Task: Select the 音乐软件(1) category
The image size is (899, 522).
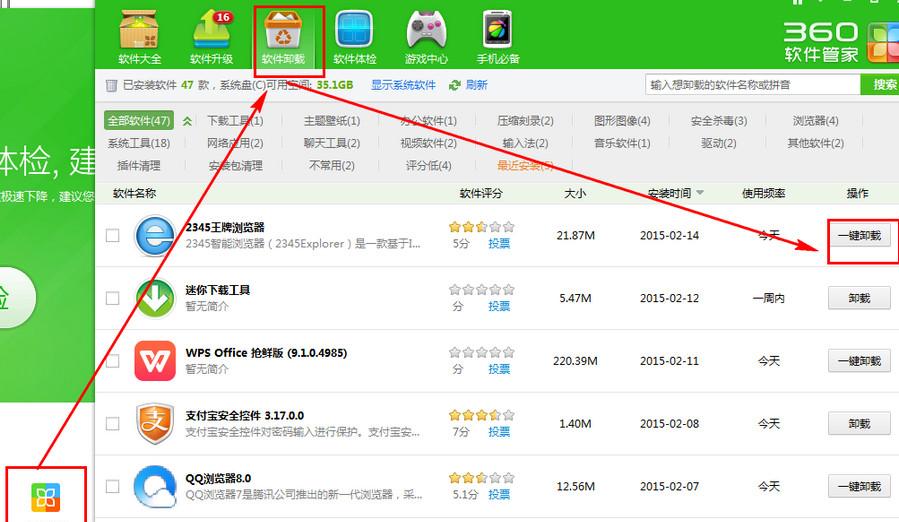Action: pyautogui.click(x=622, y=143)
